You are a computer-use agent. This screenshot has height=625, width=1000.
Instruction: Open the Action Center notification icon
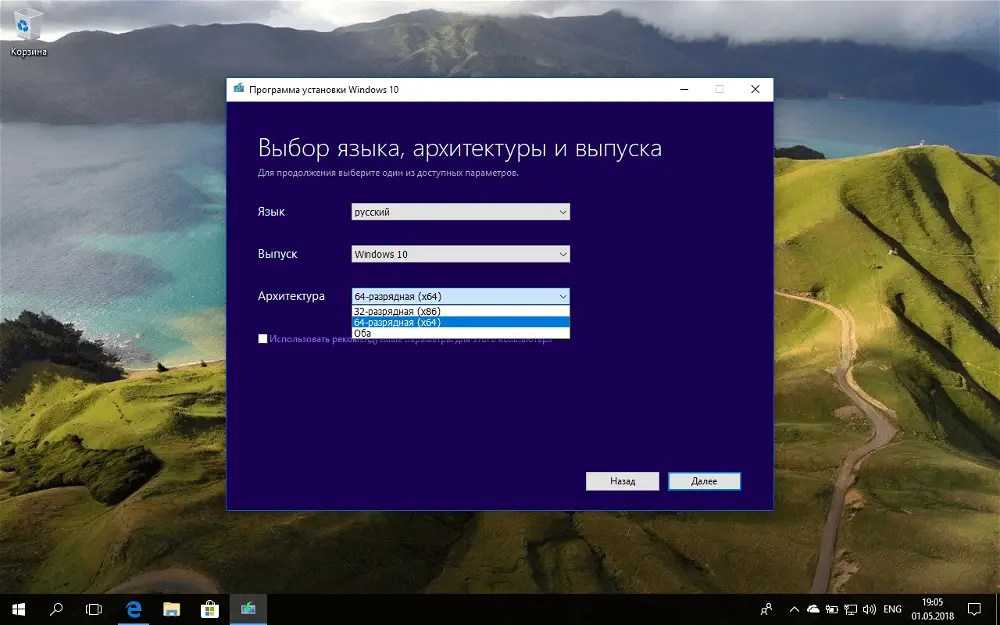coord(974,610)
